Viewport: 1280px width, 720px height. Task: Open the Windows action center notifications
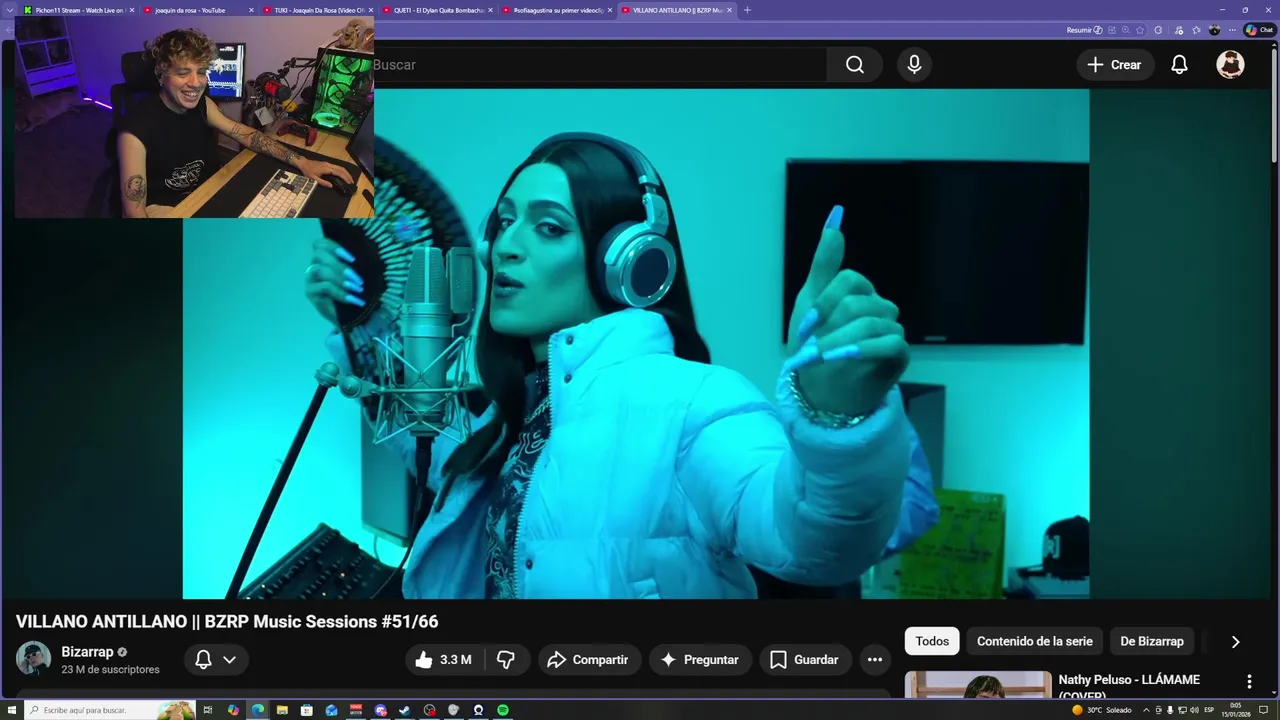[1263, 710]
